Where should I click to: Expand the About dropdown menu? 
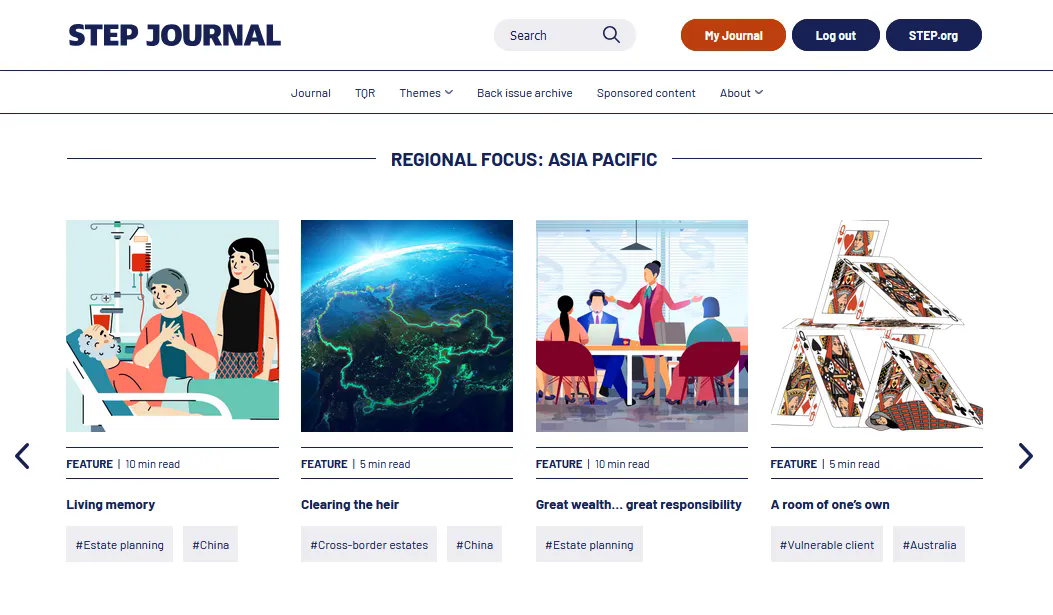[x=741, y=93]
